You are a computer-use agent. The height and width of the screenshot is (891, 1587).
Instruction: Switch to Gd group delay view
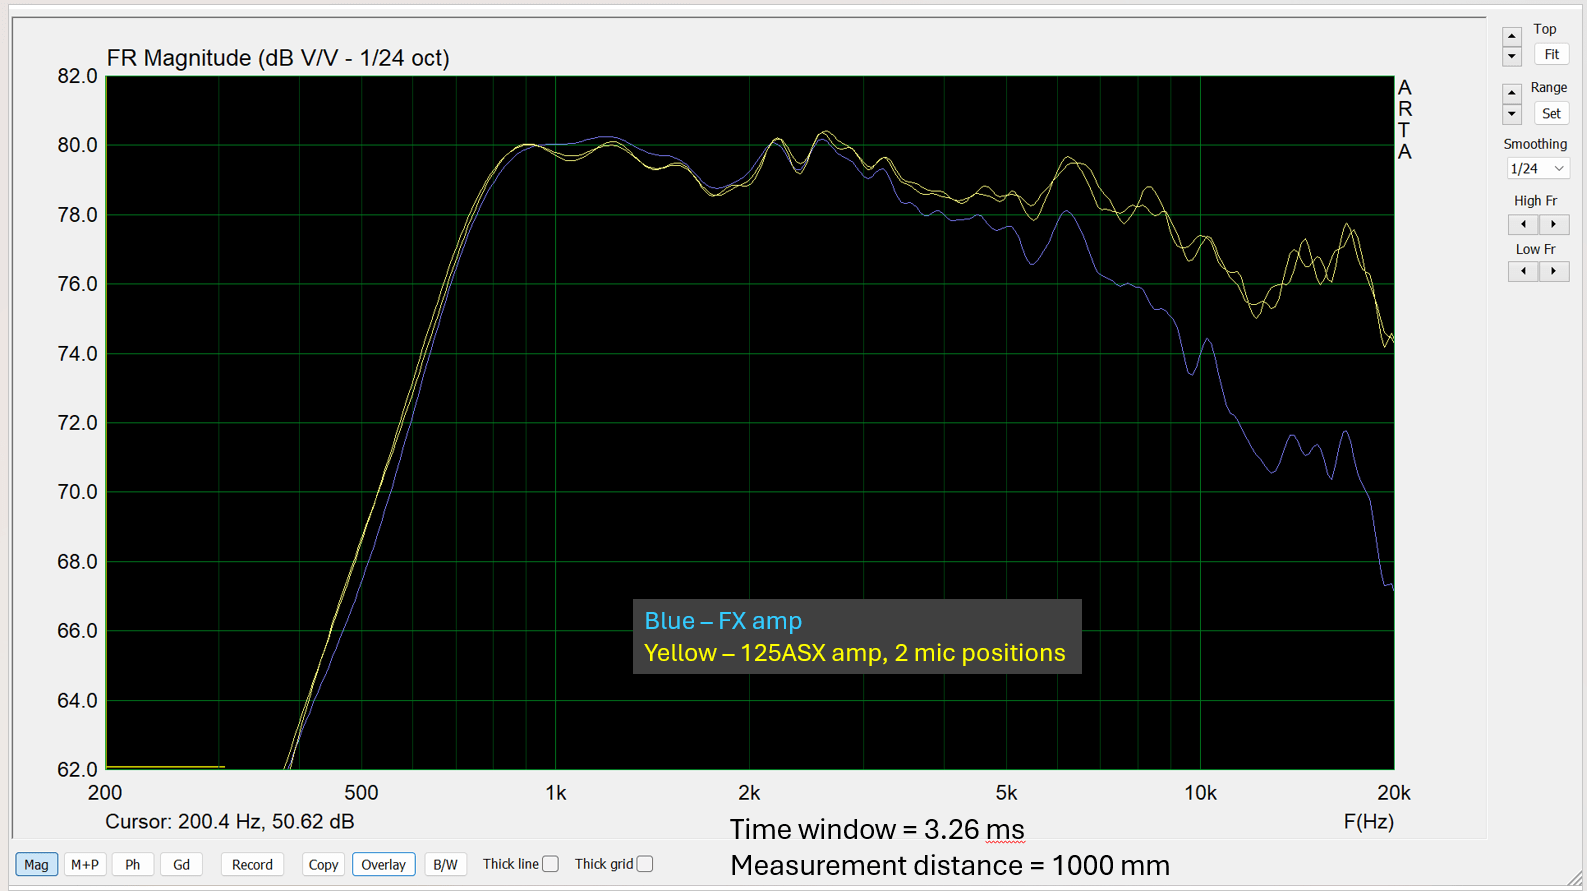tap(181, 865)
